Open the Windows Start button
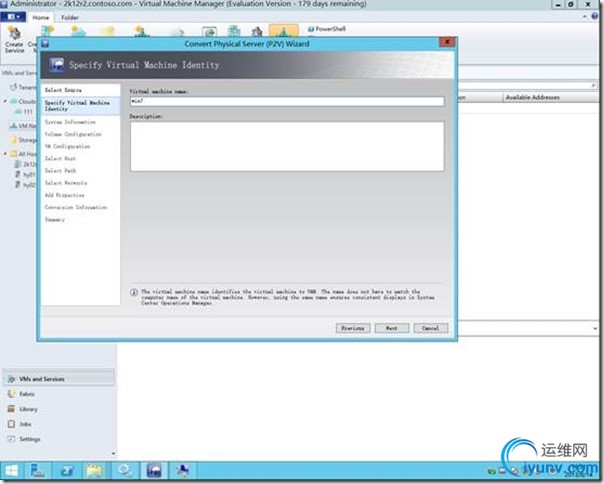Screen dimensions: 604x484 coord(12,471)
